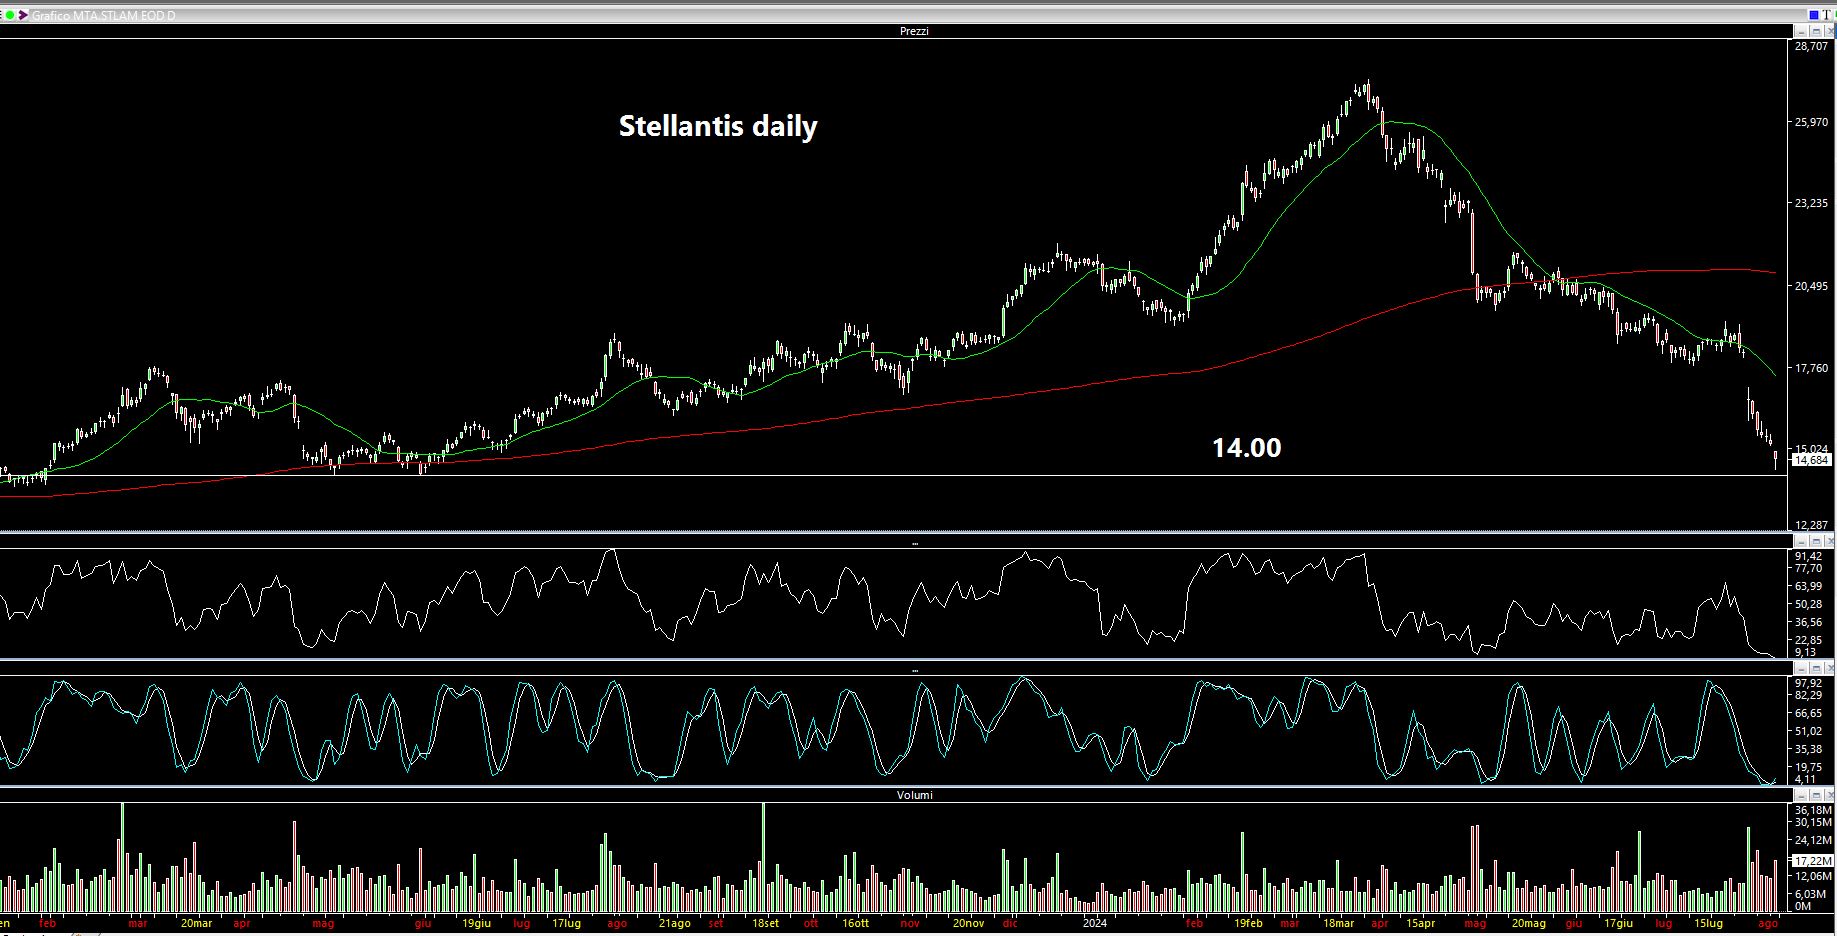The height and width of the screenshot is (936, 1837).
Task: Close the Volumi panel
Action: (x=1830, y=795)
